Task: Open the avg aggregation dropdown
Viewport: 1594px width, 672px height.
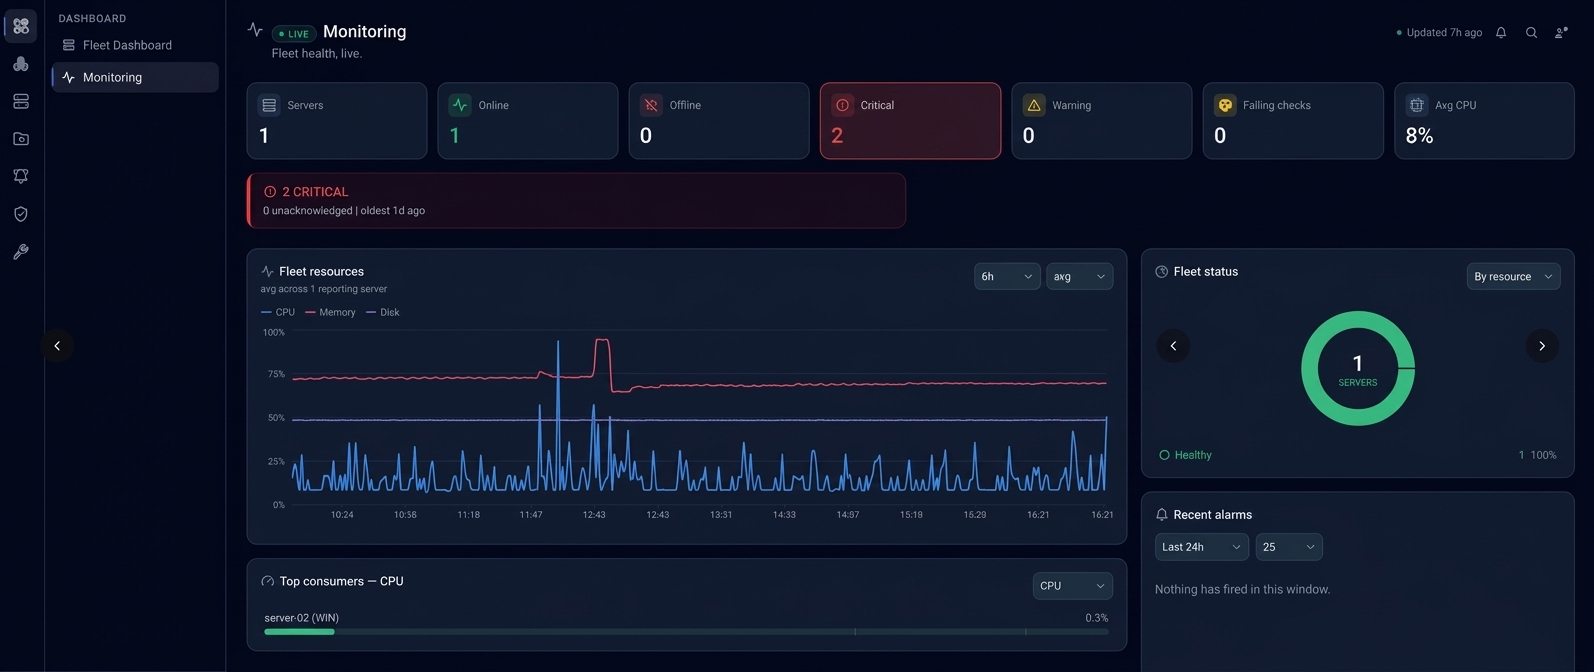Action: pos(1080,277)
